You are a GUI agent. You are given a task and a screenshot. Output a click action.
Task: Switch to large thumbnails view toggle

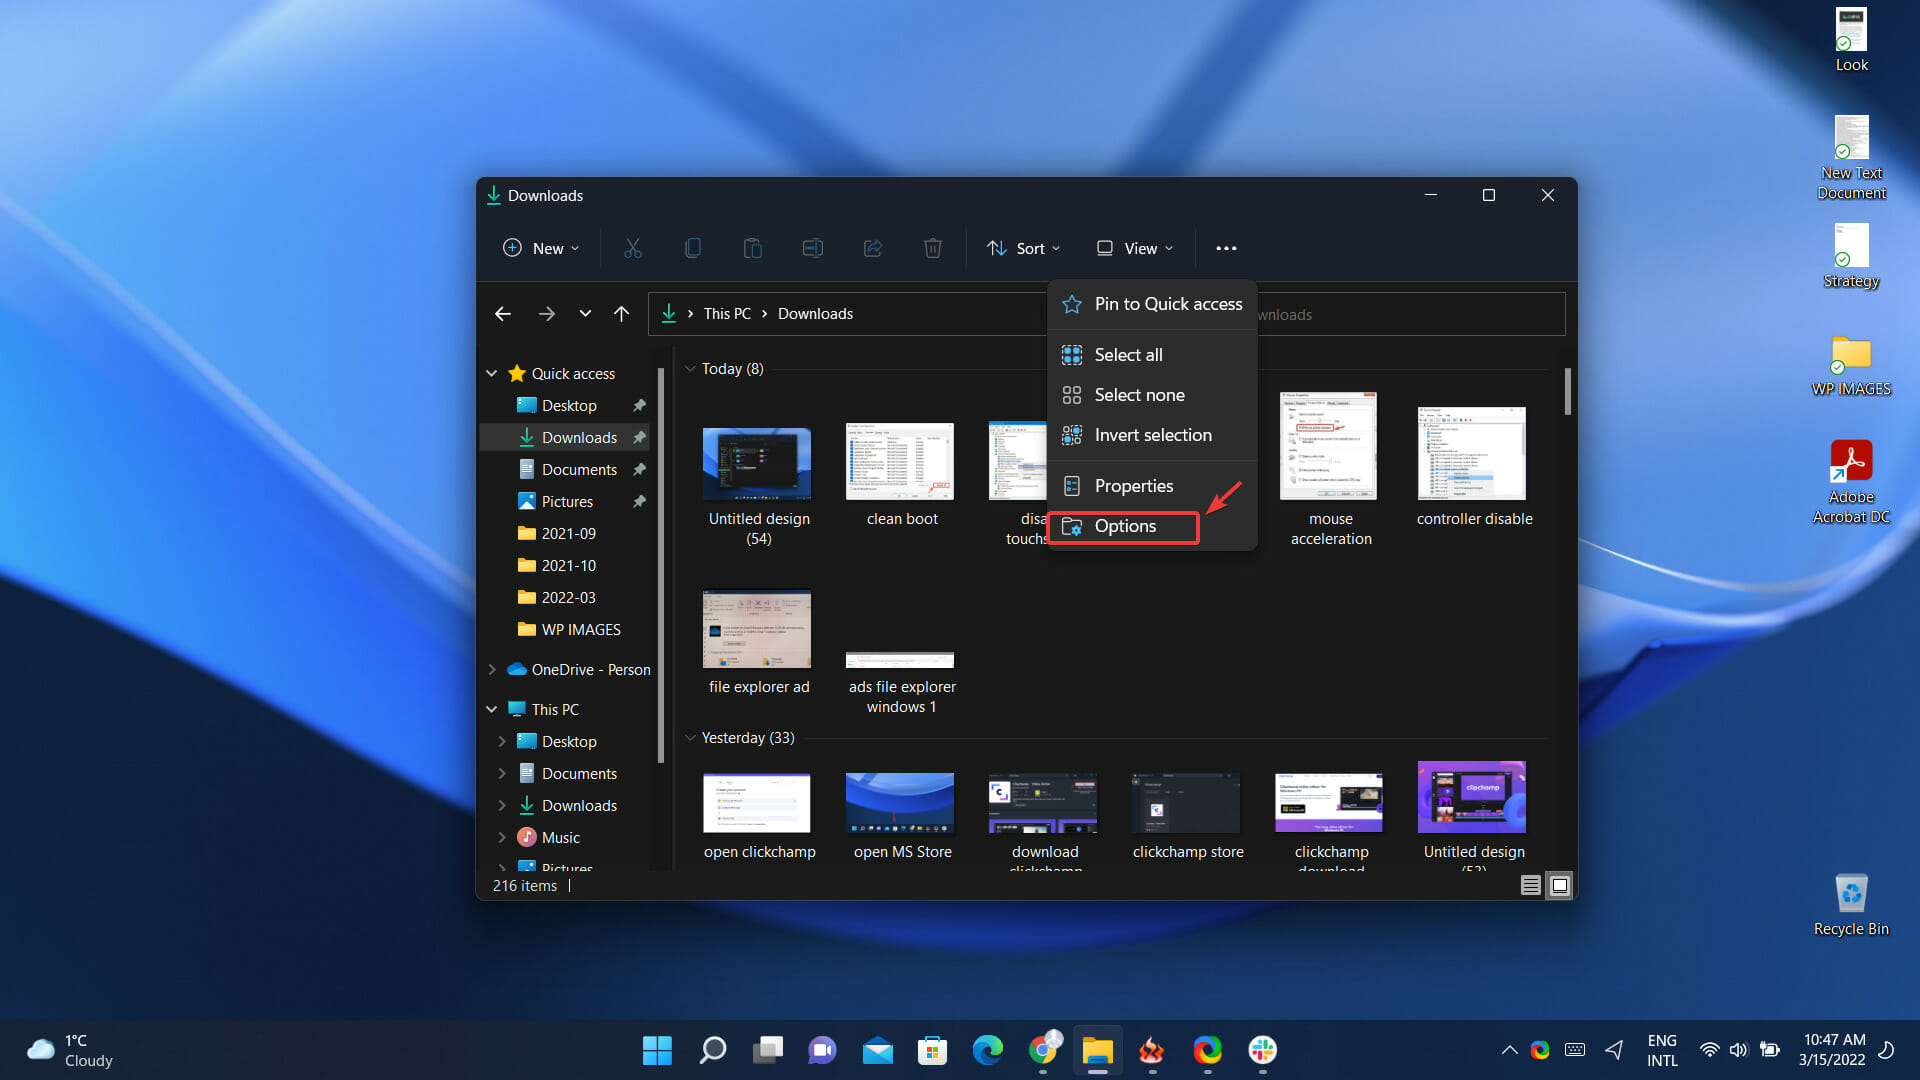(x=1559, y=885)
